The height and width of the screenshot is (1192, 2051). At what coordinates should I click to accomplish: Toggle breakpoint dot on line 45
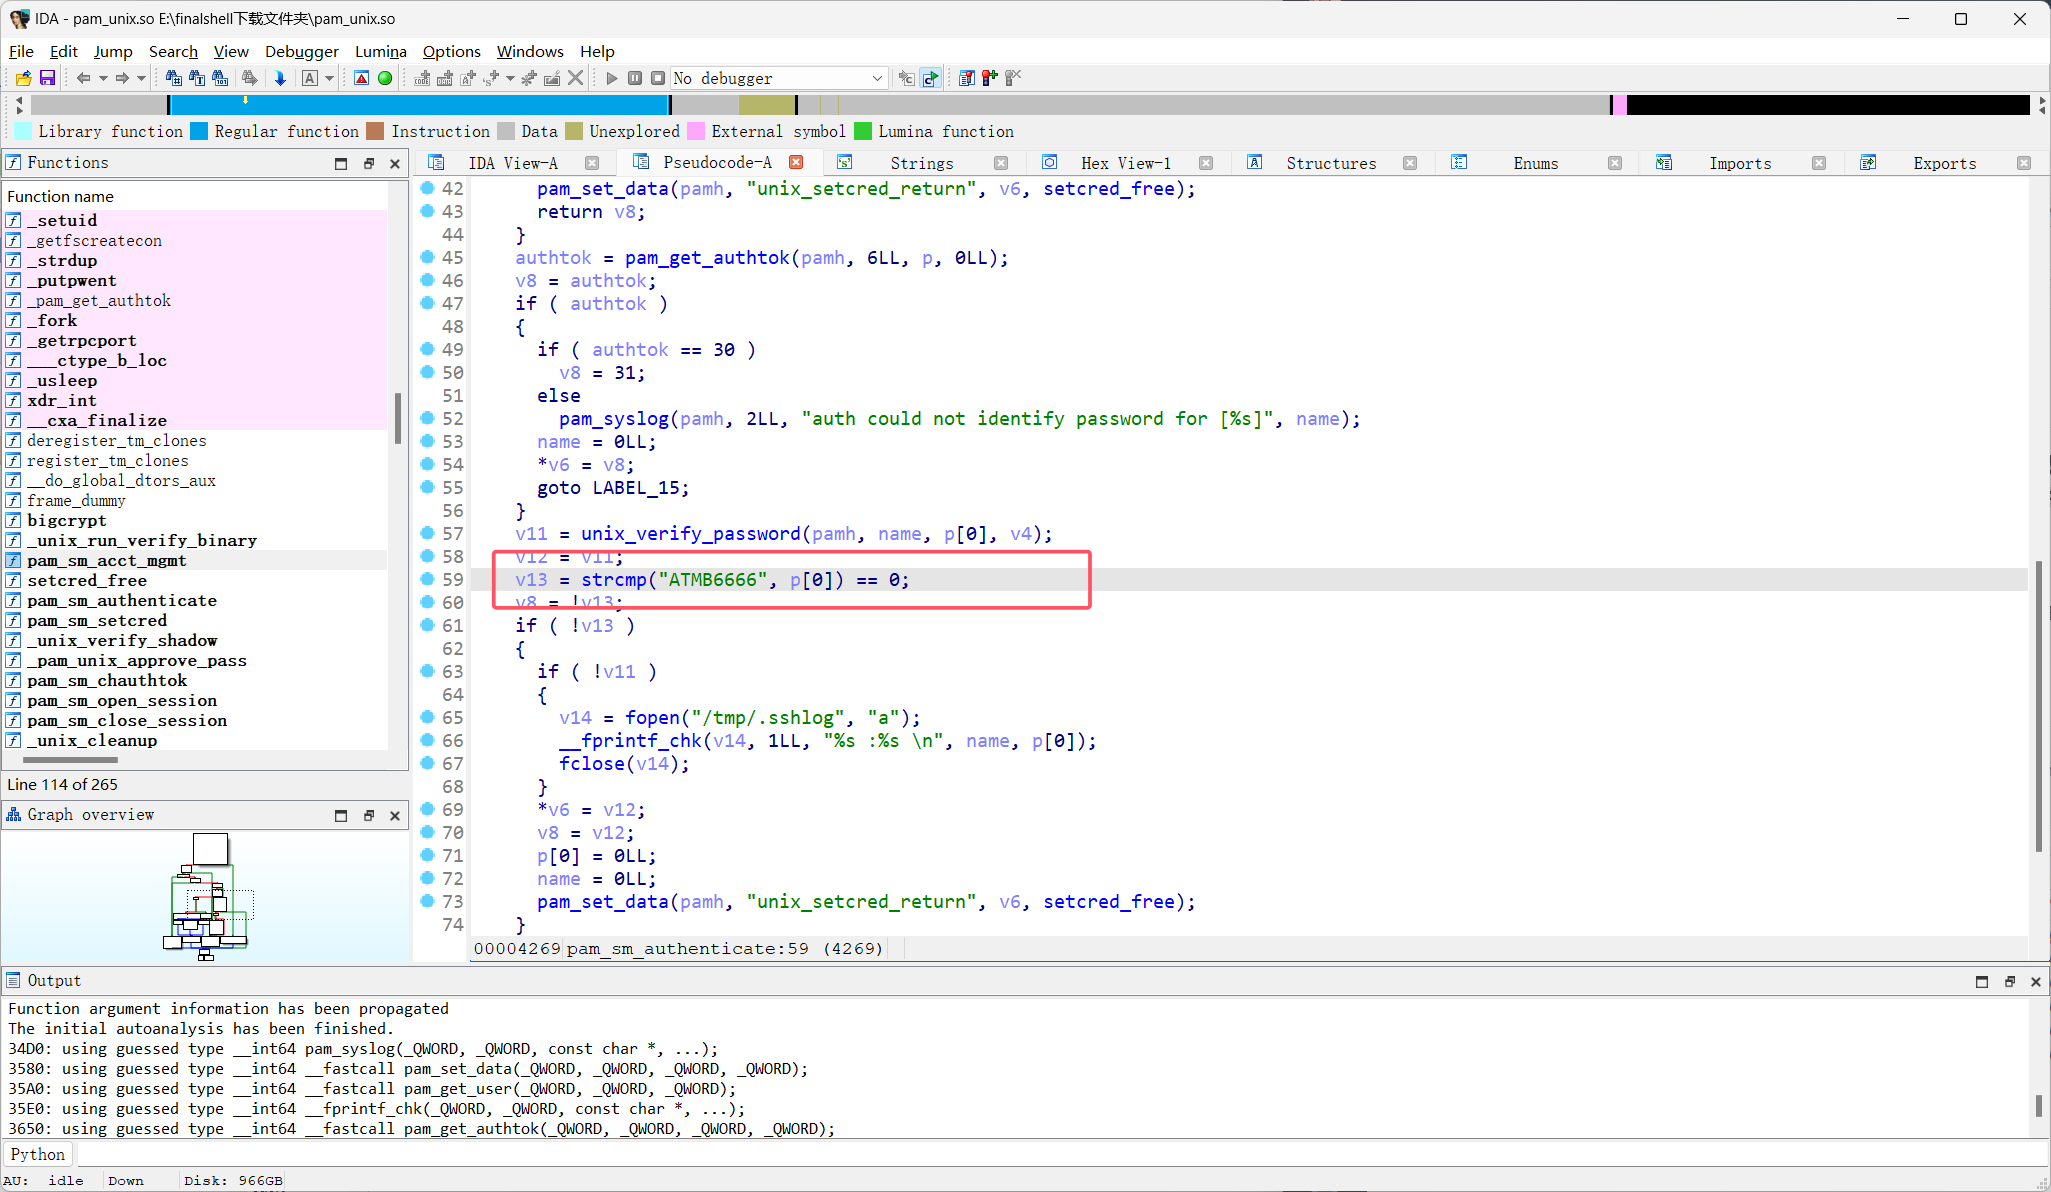[x=427, y=257]
